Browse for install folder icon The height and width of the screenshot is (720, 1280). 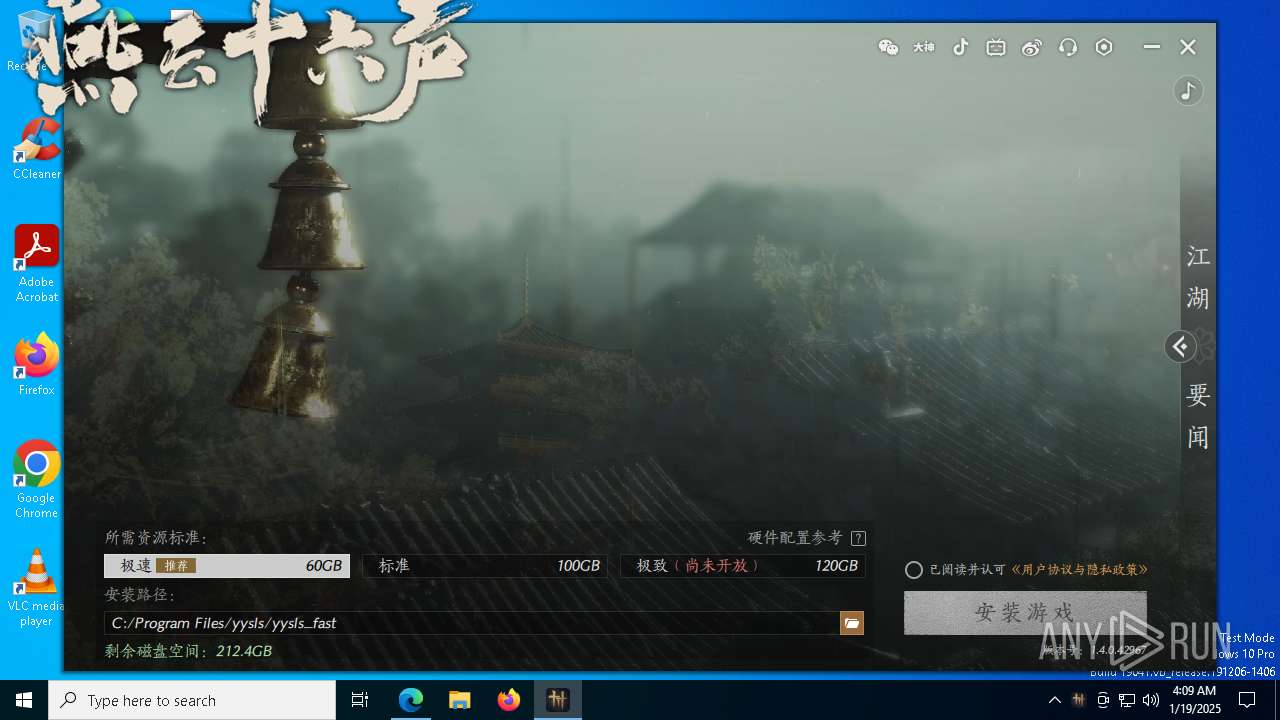pos(852,623)
